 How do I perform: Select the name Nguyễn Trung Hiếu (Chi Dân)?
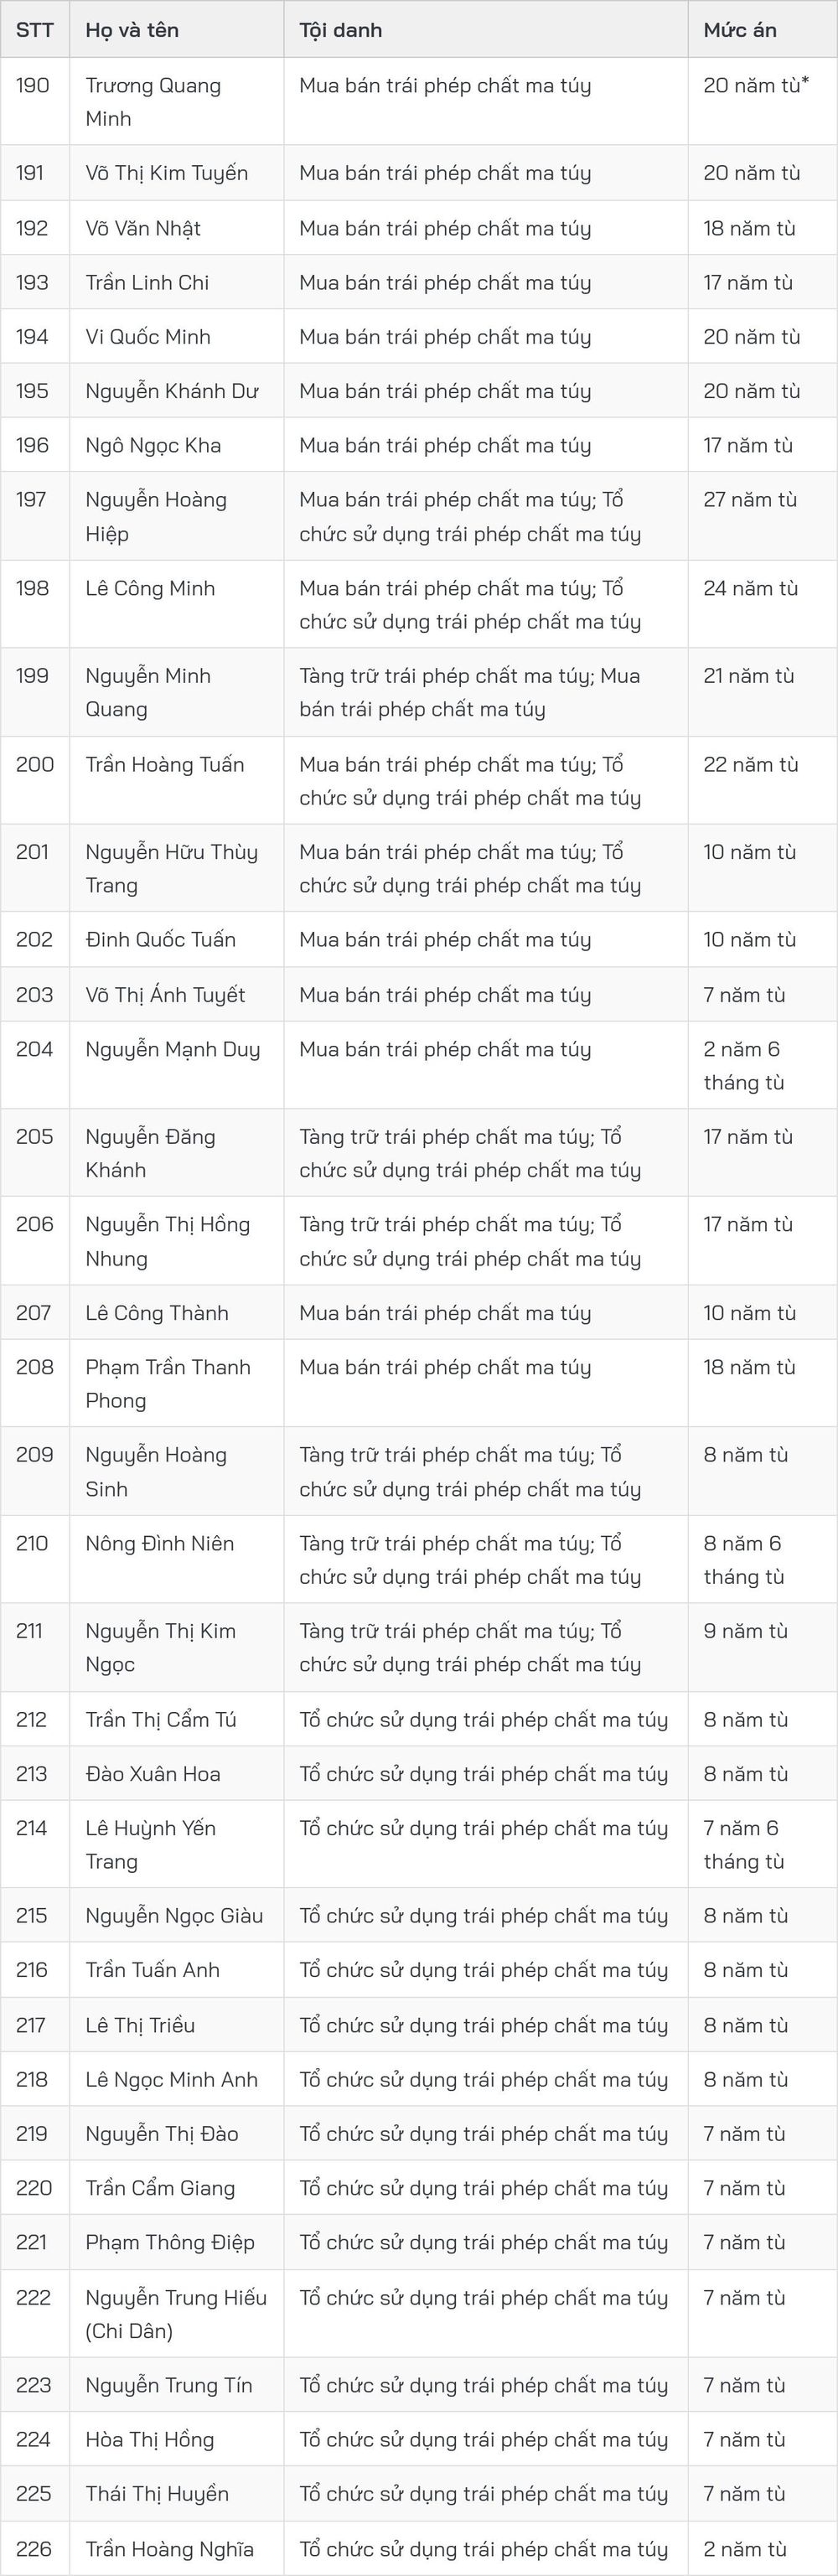point(176,2314)
